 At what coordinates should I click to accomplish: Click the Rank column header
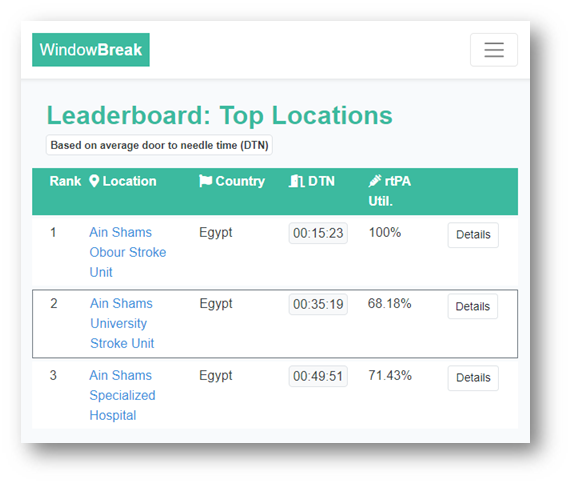pyautogui.click(x=65, y=181)
